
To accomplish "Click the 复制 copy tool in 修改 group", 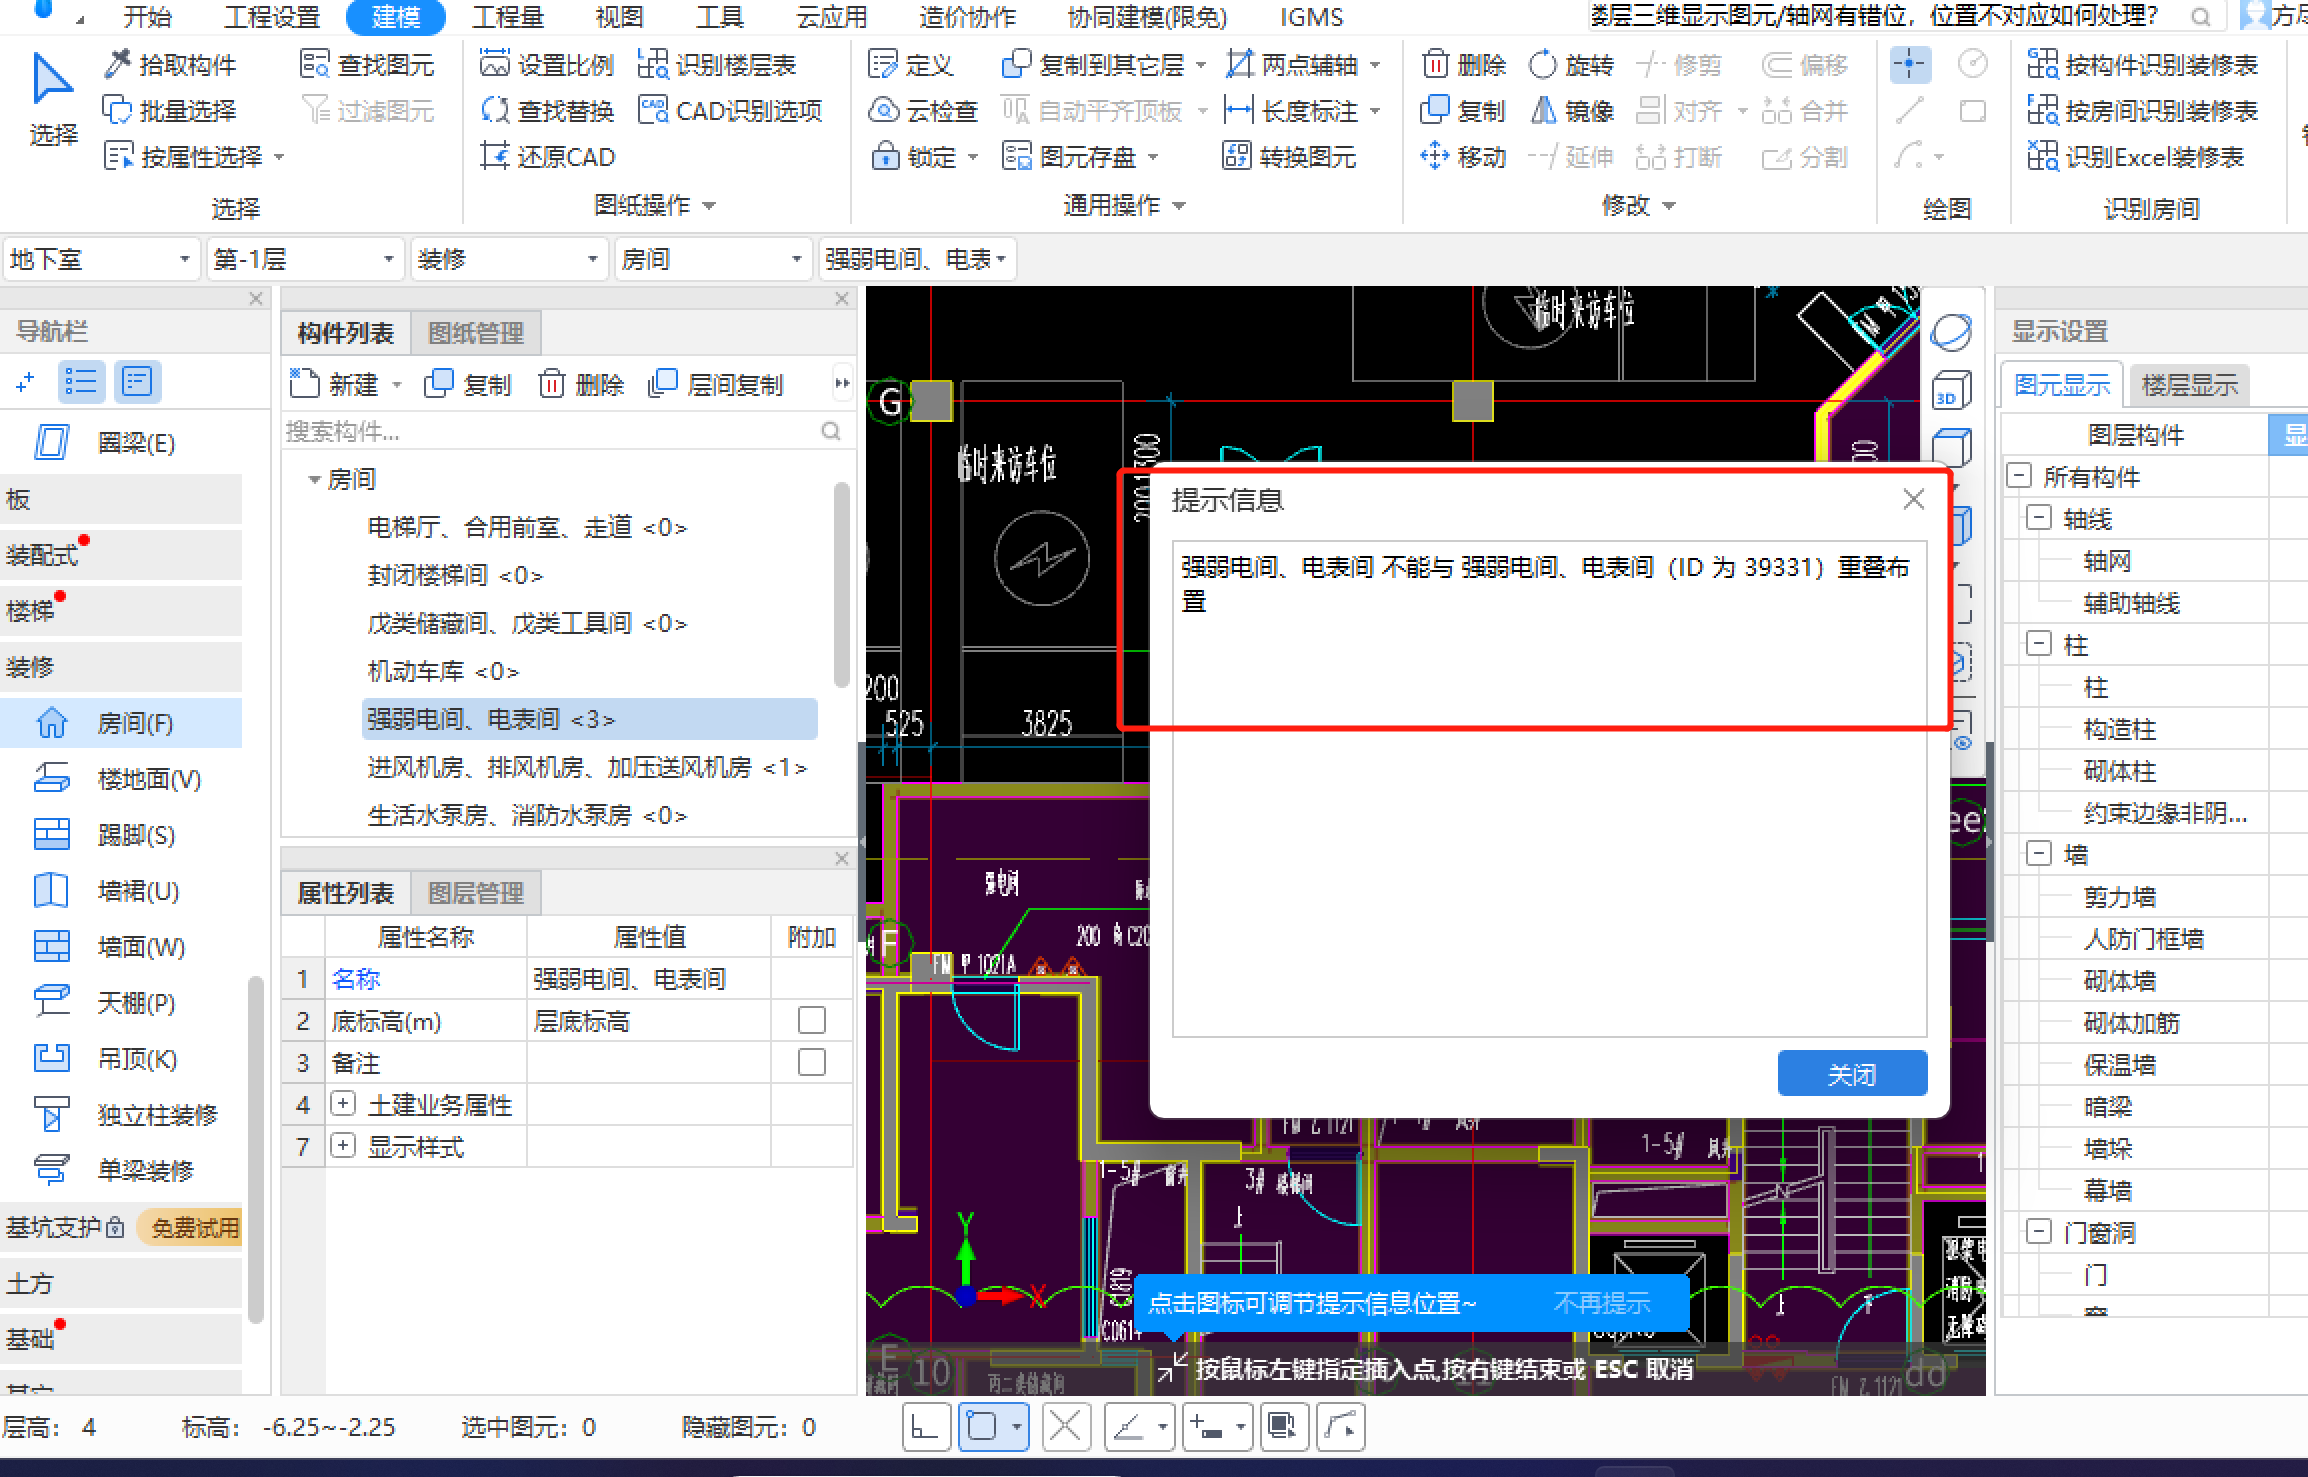I will [1463, 111].
